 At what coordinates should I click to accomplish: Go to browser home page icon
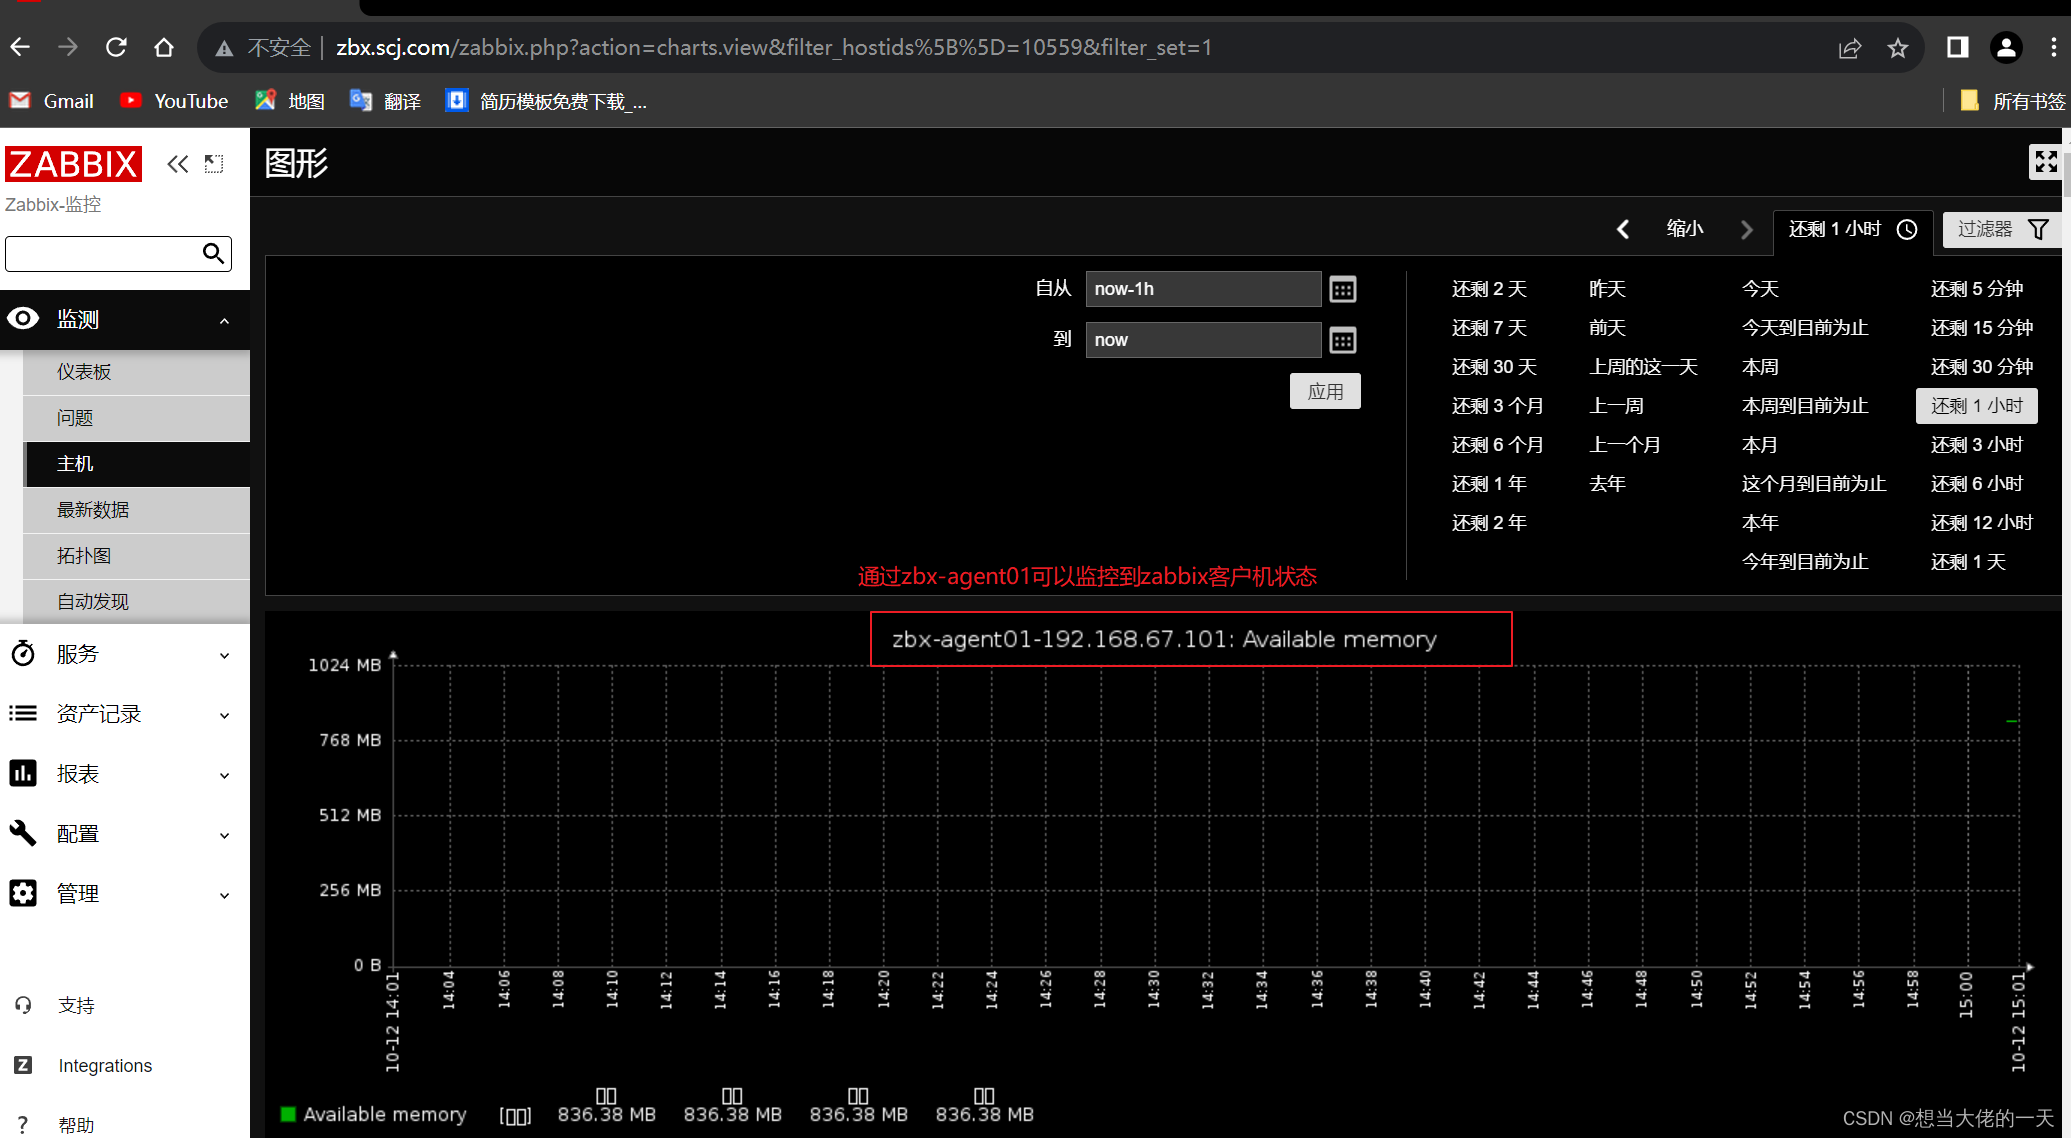[x=164, y=47]
